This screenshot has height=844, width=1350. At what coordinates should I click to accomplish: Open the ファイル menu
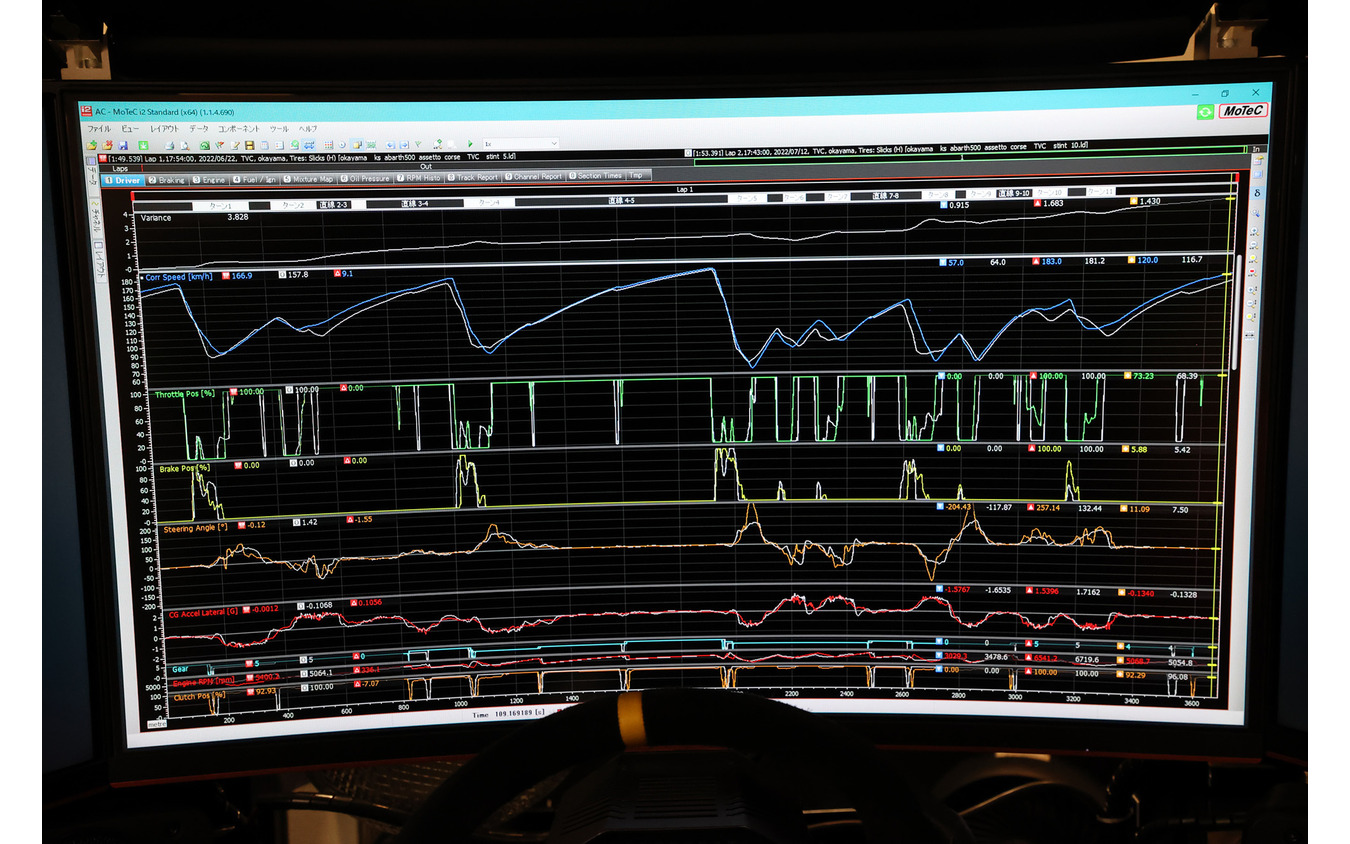(99, 129)
